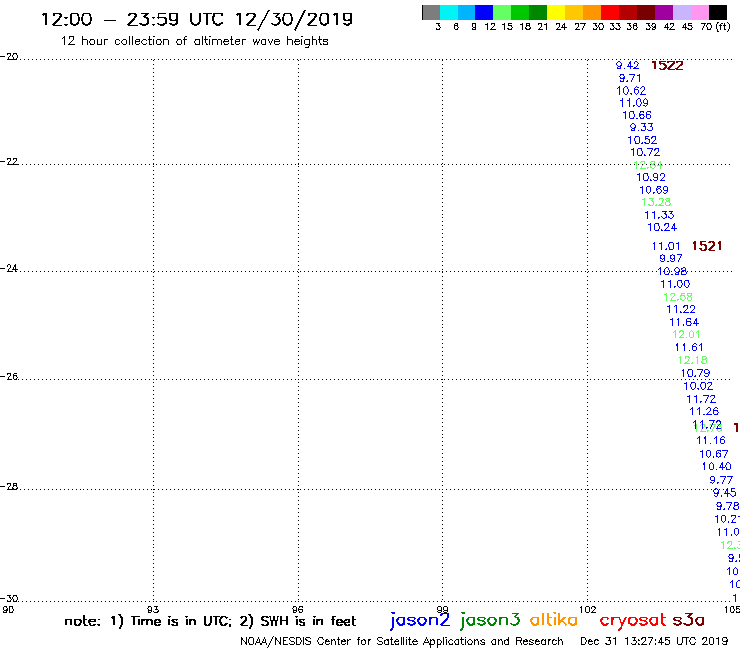
Task: Select the green 12.01 reading
Action: 686,334
